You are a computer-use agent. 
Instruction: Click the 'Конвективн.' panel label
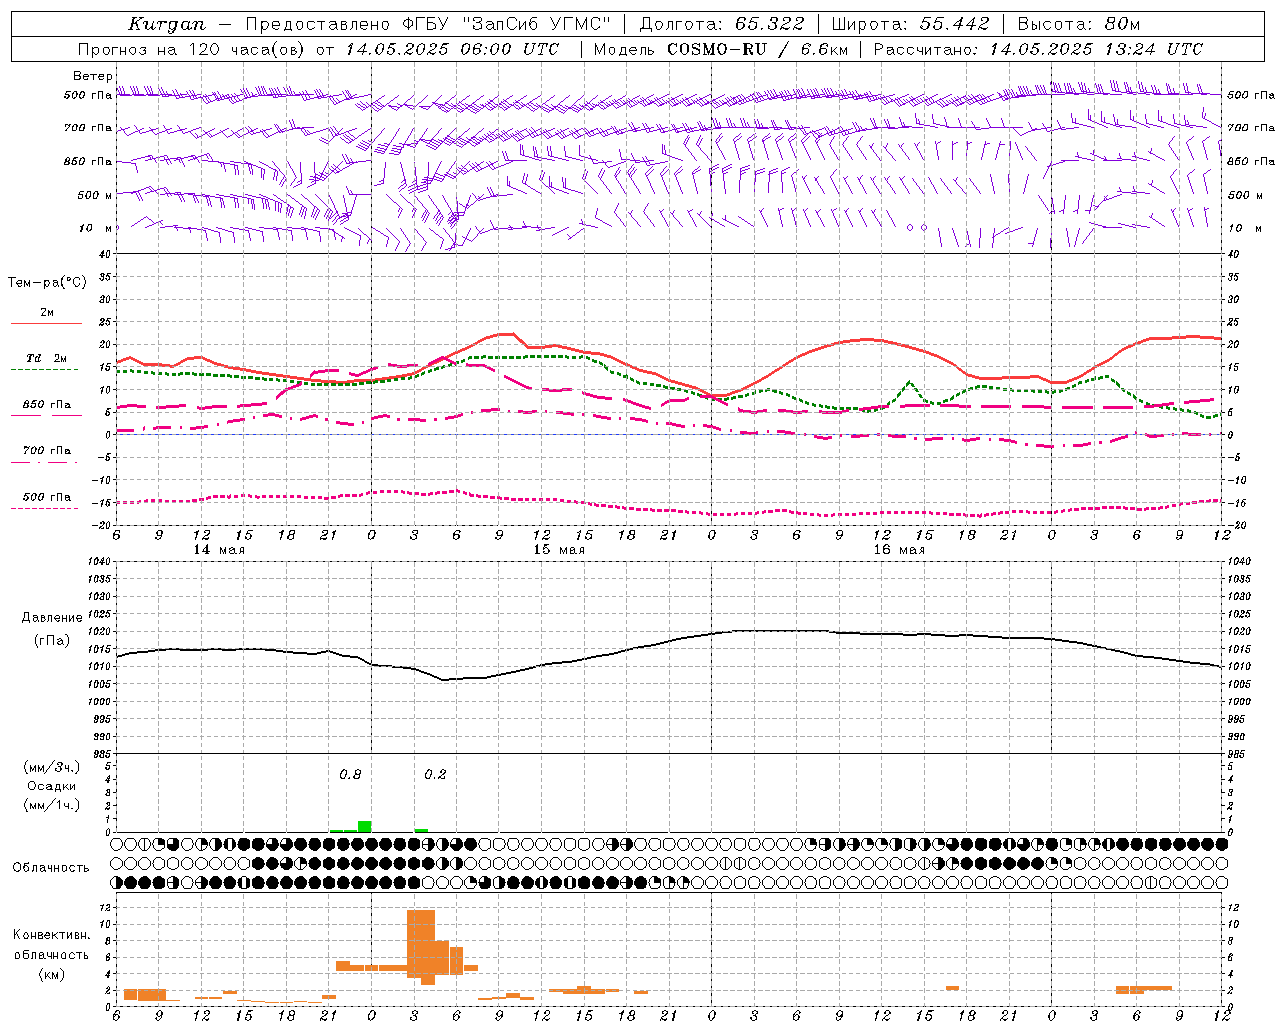click(51, 935)
